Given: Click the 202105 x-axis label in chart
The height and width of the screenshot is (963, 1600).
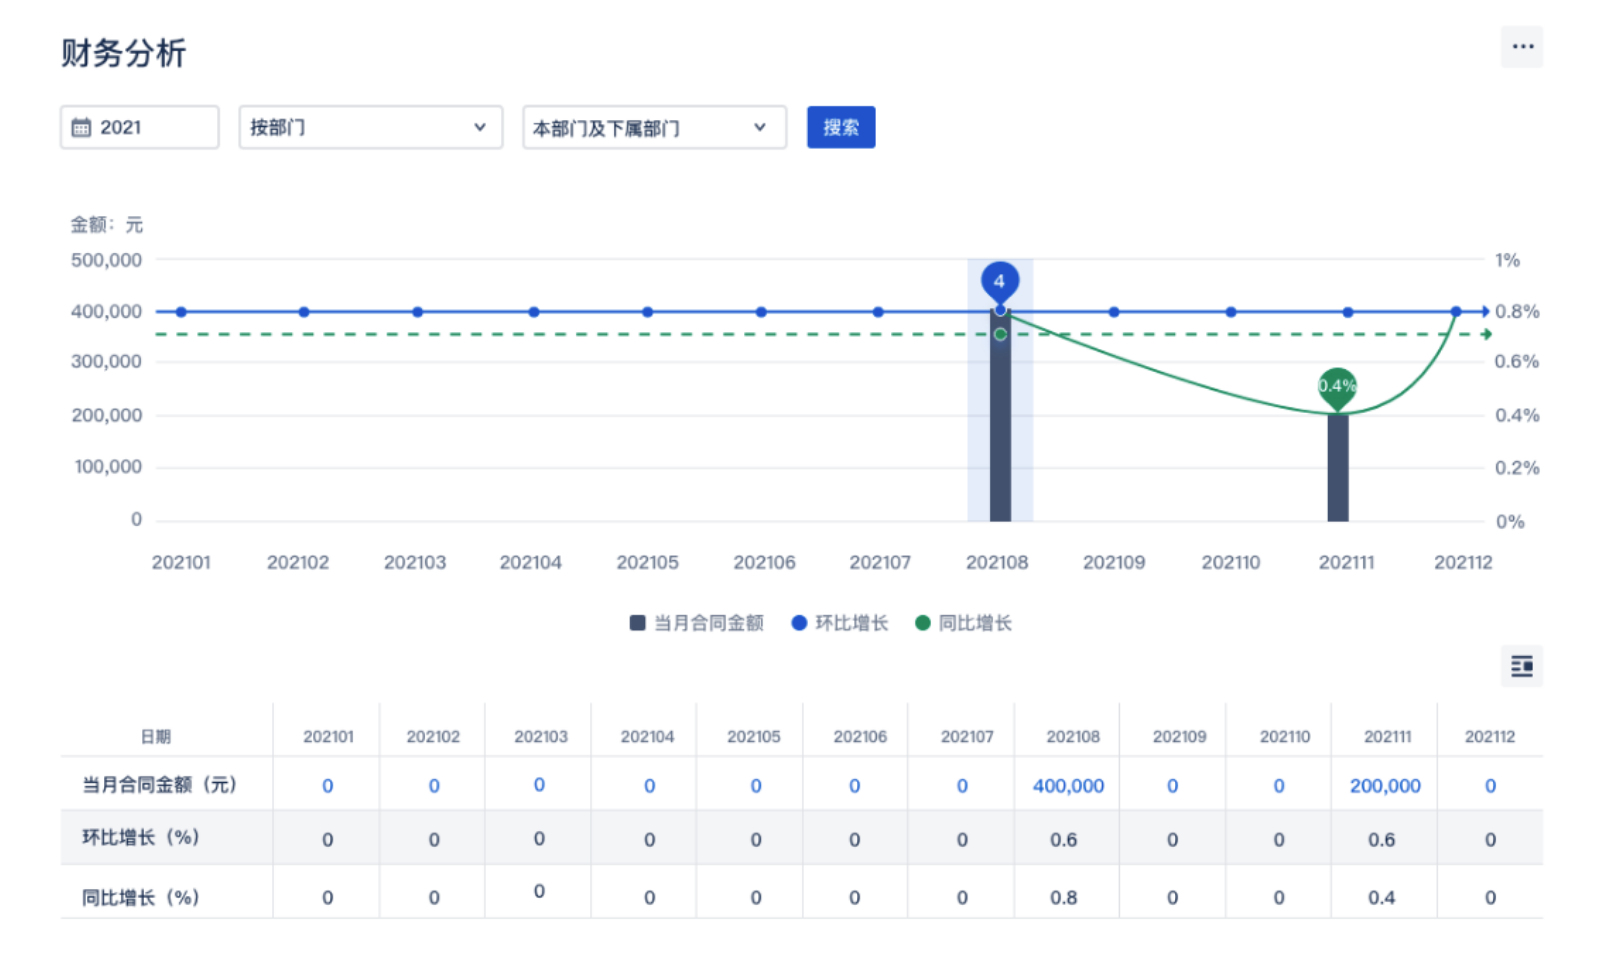Looking at the screenshot, I should click(647, 563).
